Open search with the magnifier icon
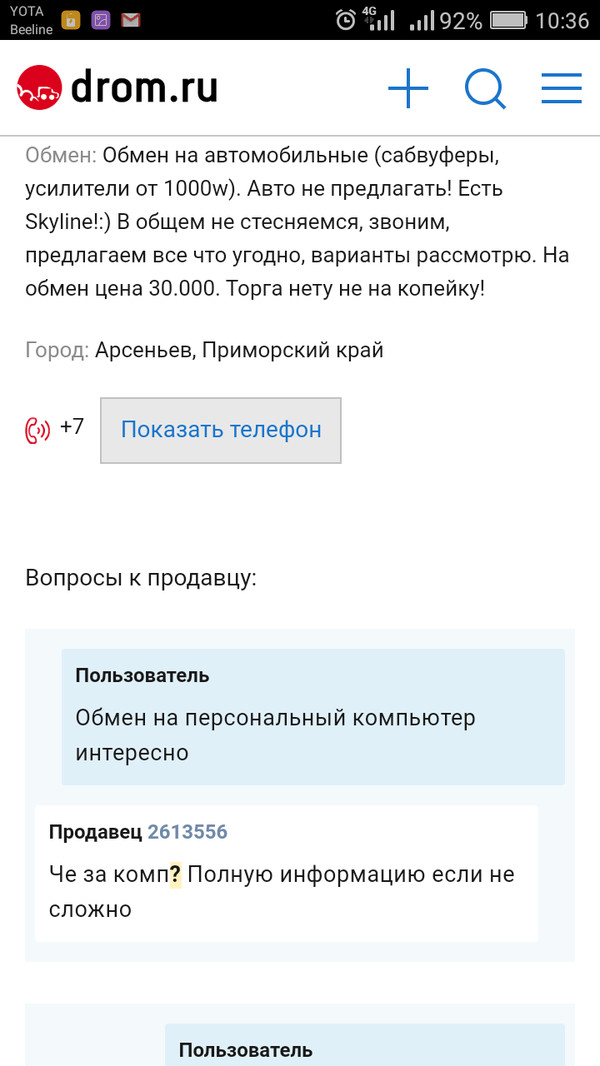 click(x=485, y=90)
